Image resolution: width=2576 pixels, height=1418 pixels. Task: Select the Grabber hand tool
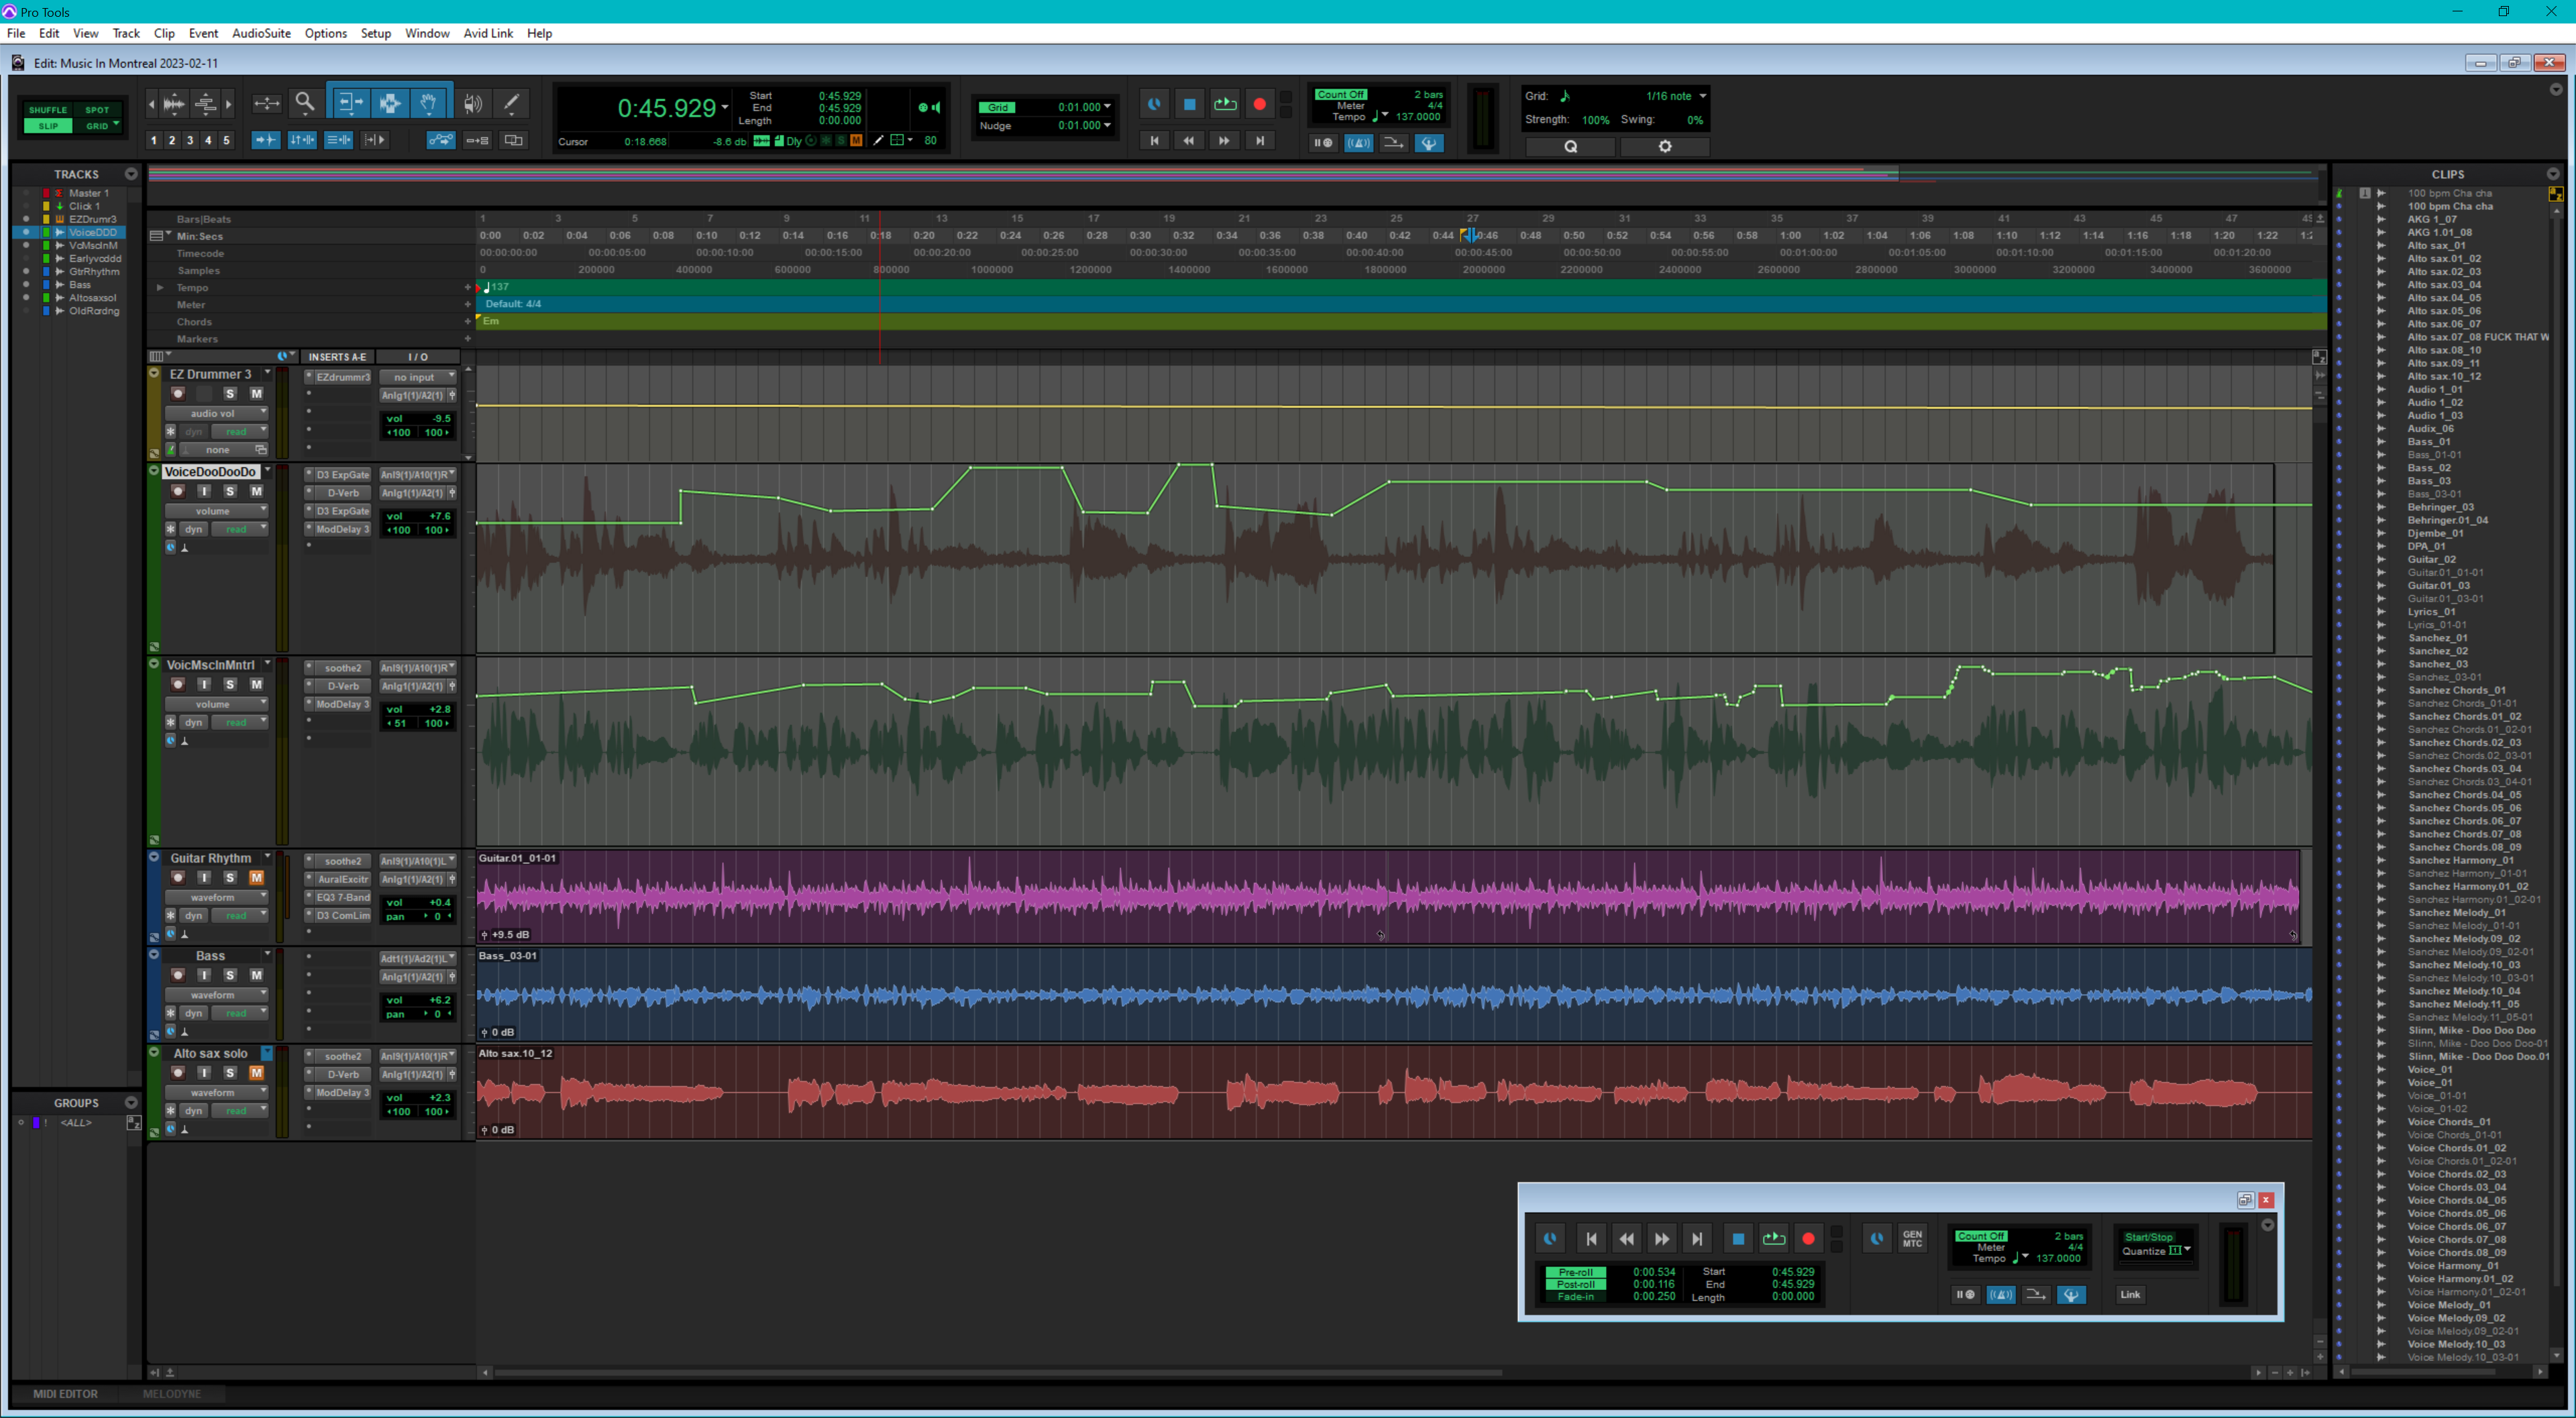(x=428, y=103)
